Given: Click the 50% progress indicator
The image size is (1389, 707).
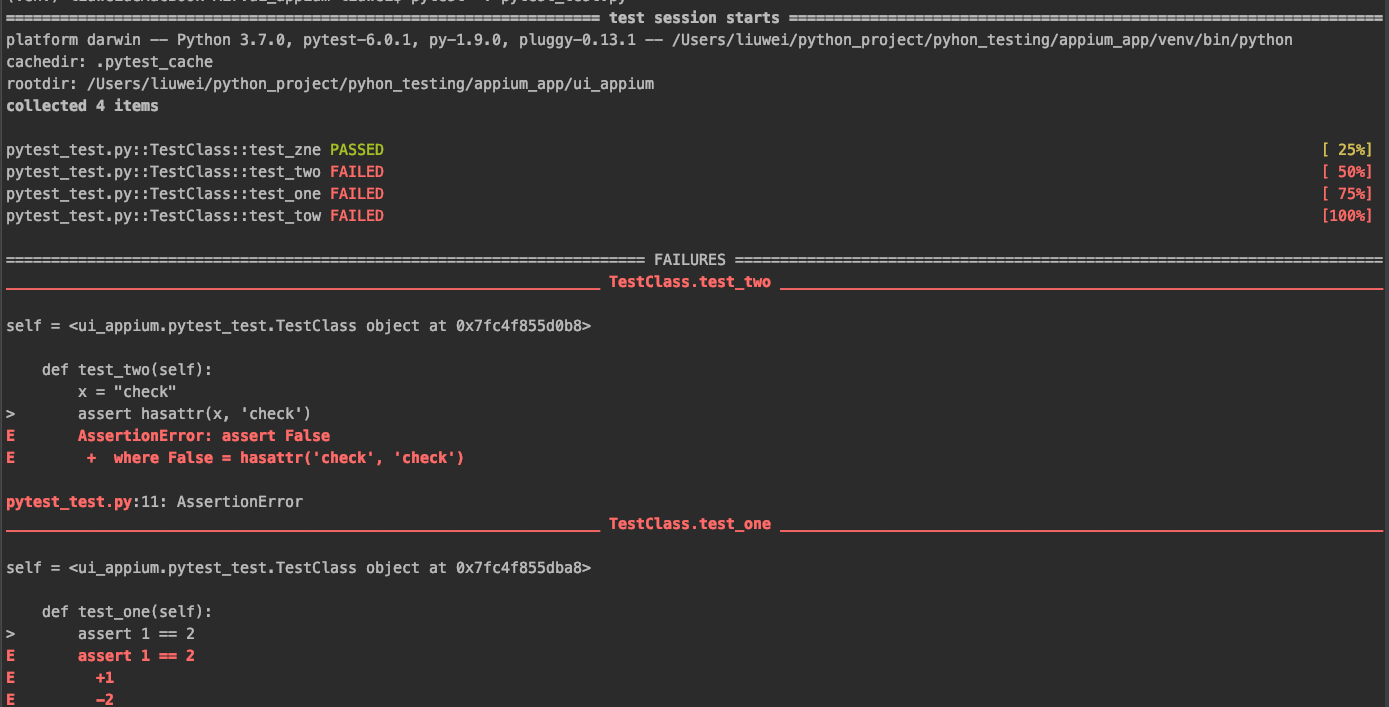Looking at the screenshot, I should click(x=1347, y=172).
